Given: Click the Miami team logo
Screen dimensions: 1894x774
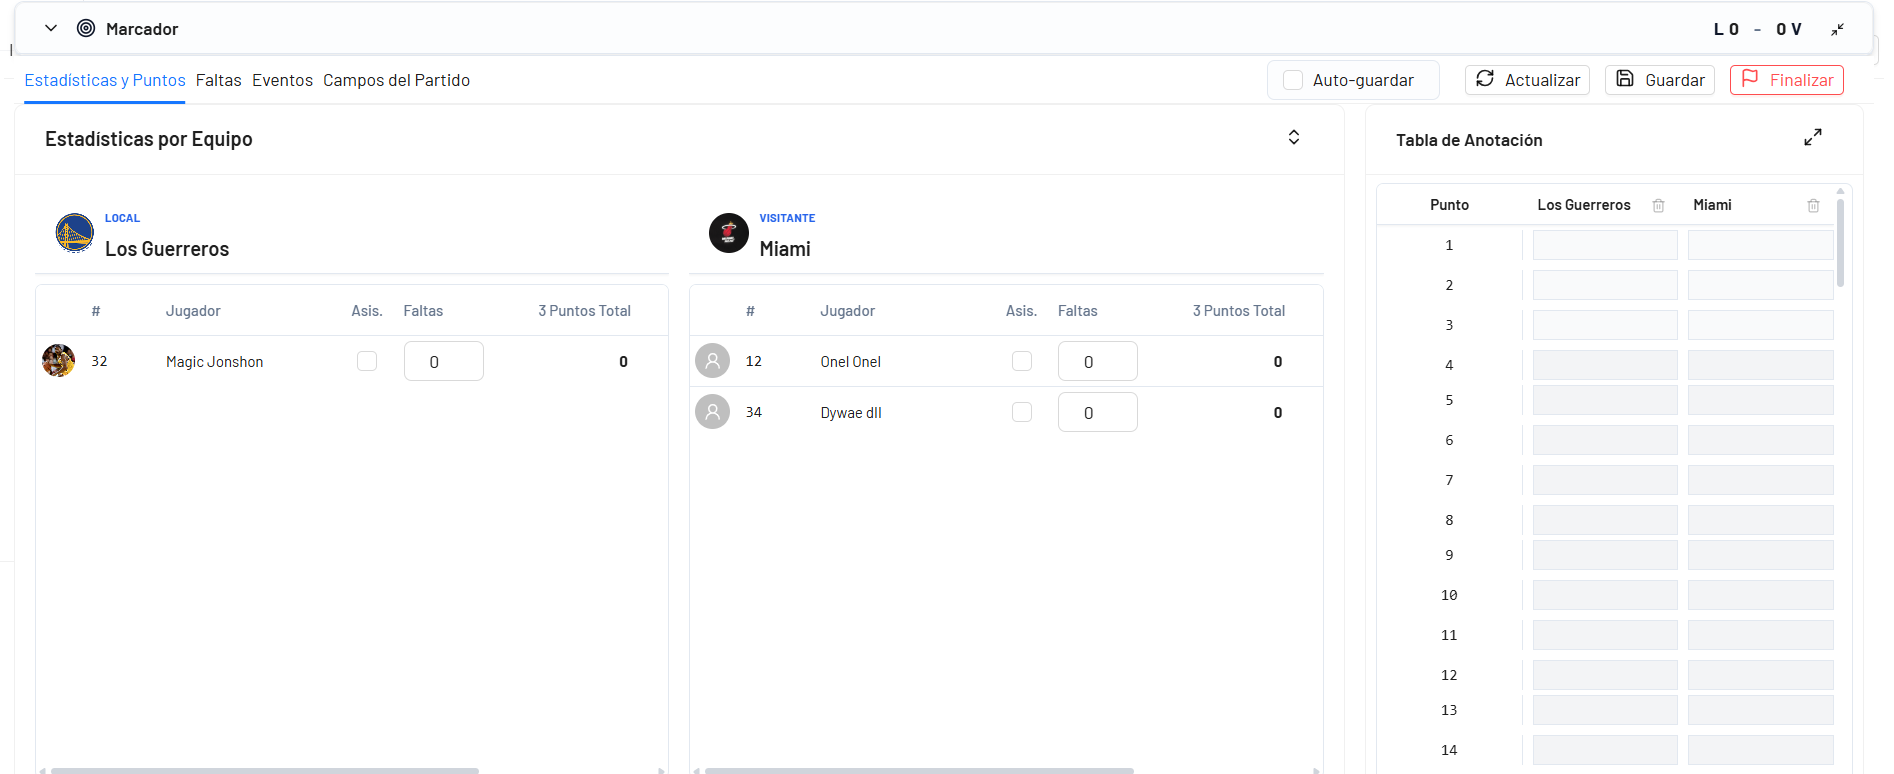Looking at the screenshot, I should 729,233.
